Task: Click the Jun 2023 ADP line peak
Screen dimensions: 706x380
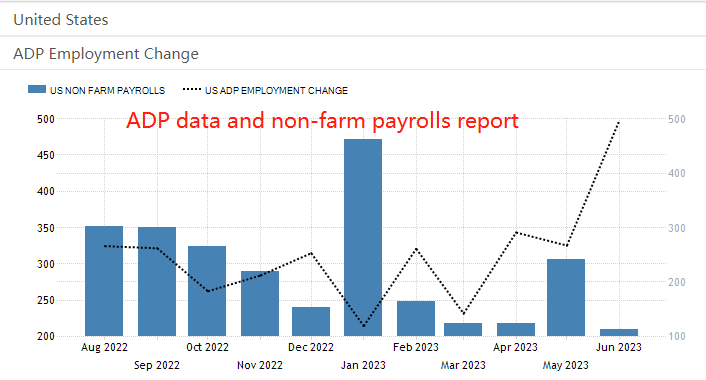Action: tap(619, 122)
